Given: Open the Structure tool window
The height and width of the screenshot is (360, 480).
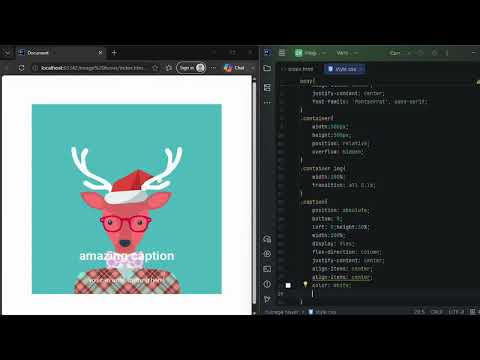Looking at the screenshot, I should 267,87.
